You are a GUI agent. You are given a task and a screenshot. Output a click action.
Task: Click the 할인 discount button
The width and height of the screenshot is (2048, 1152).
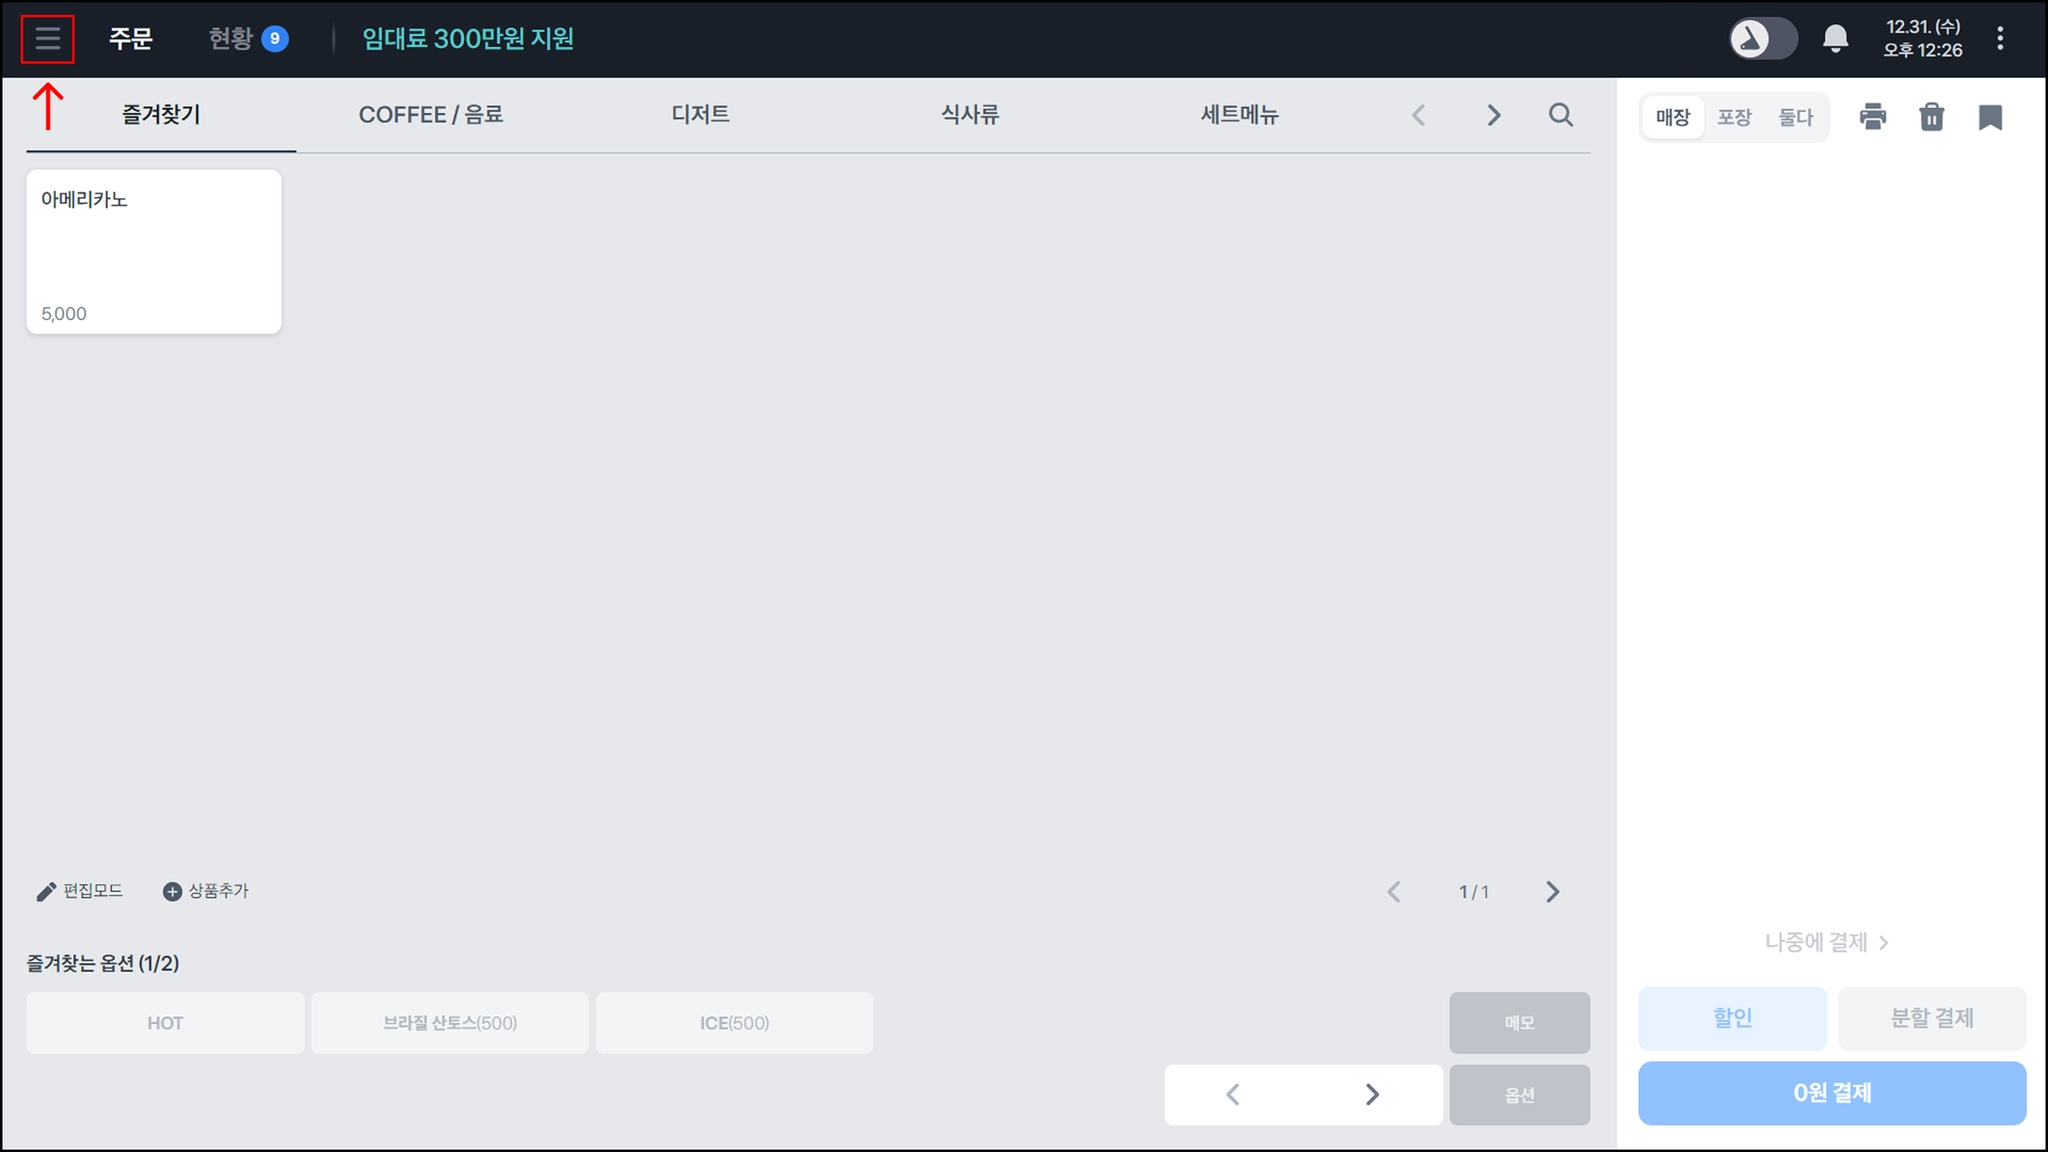[1732, 1018]
